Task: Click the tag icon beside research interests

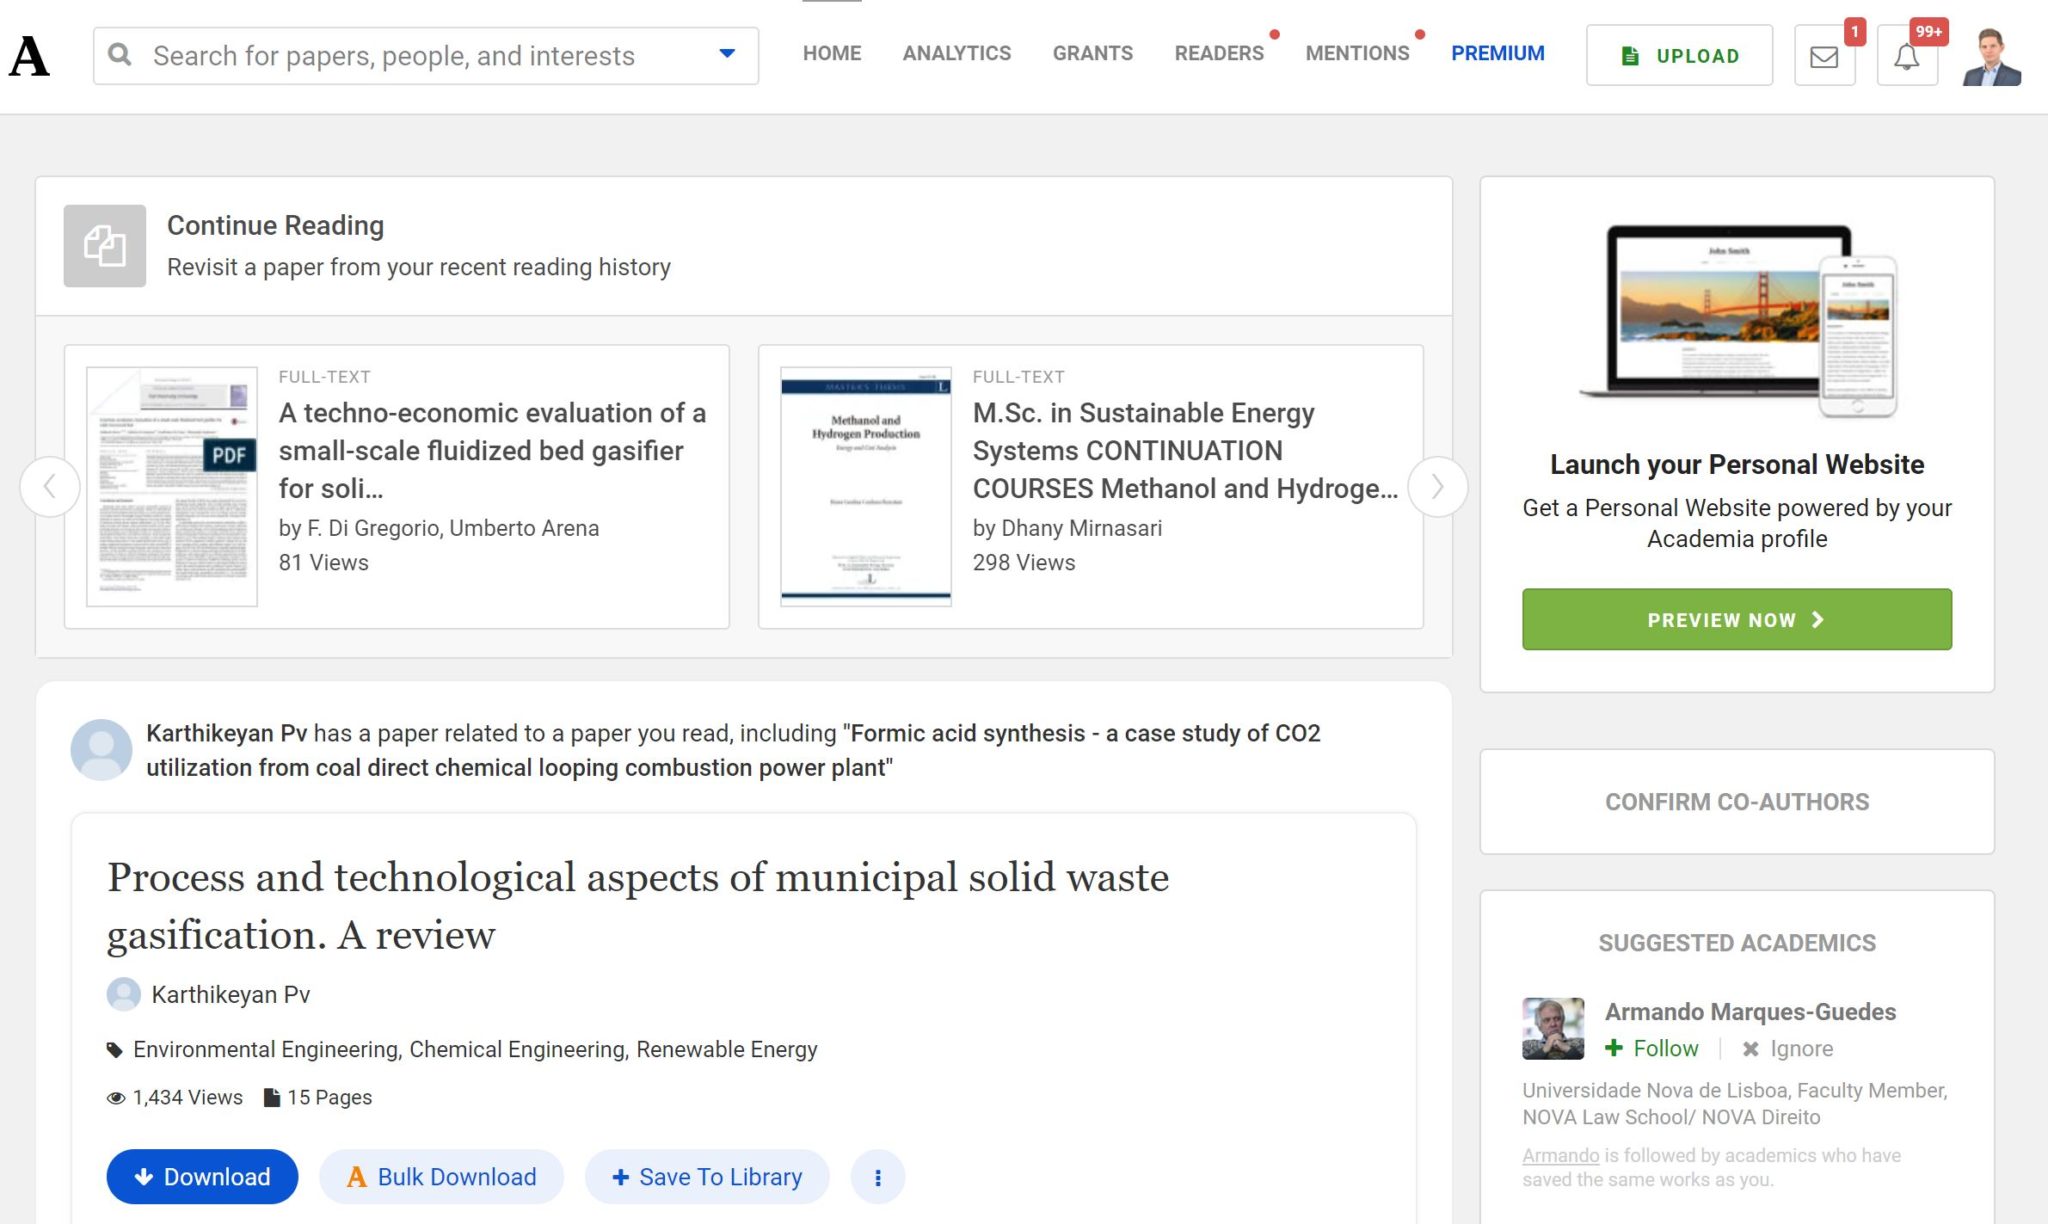Action: pyautogui.click(x=114, y=1049)
